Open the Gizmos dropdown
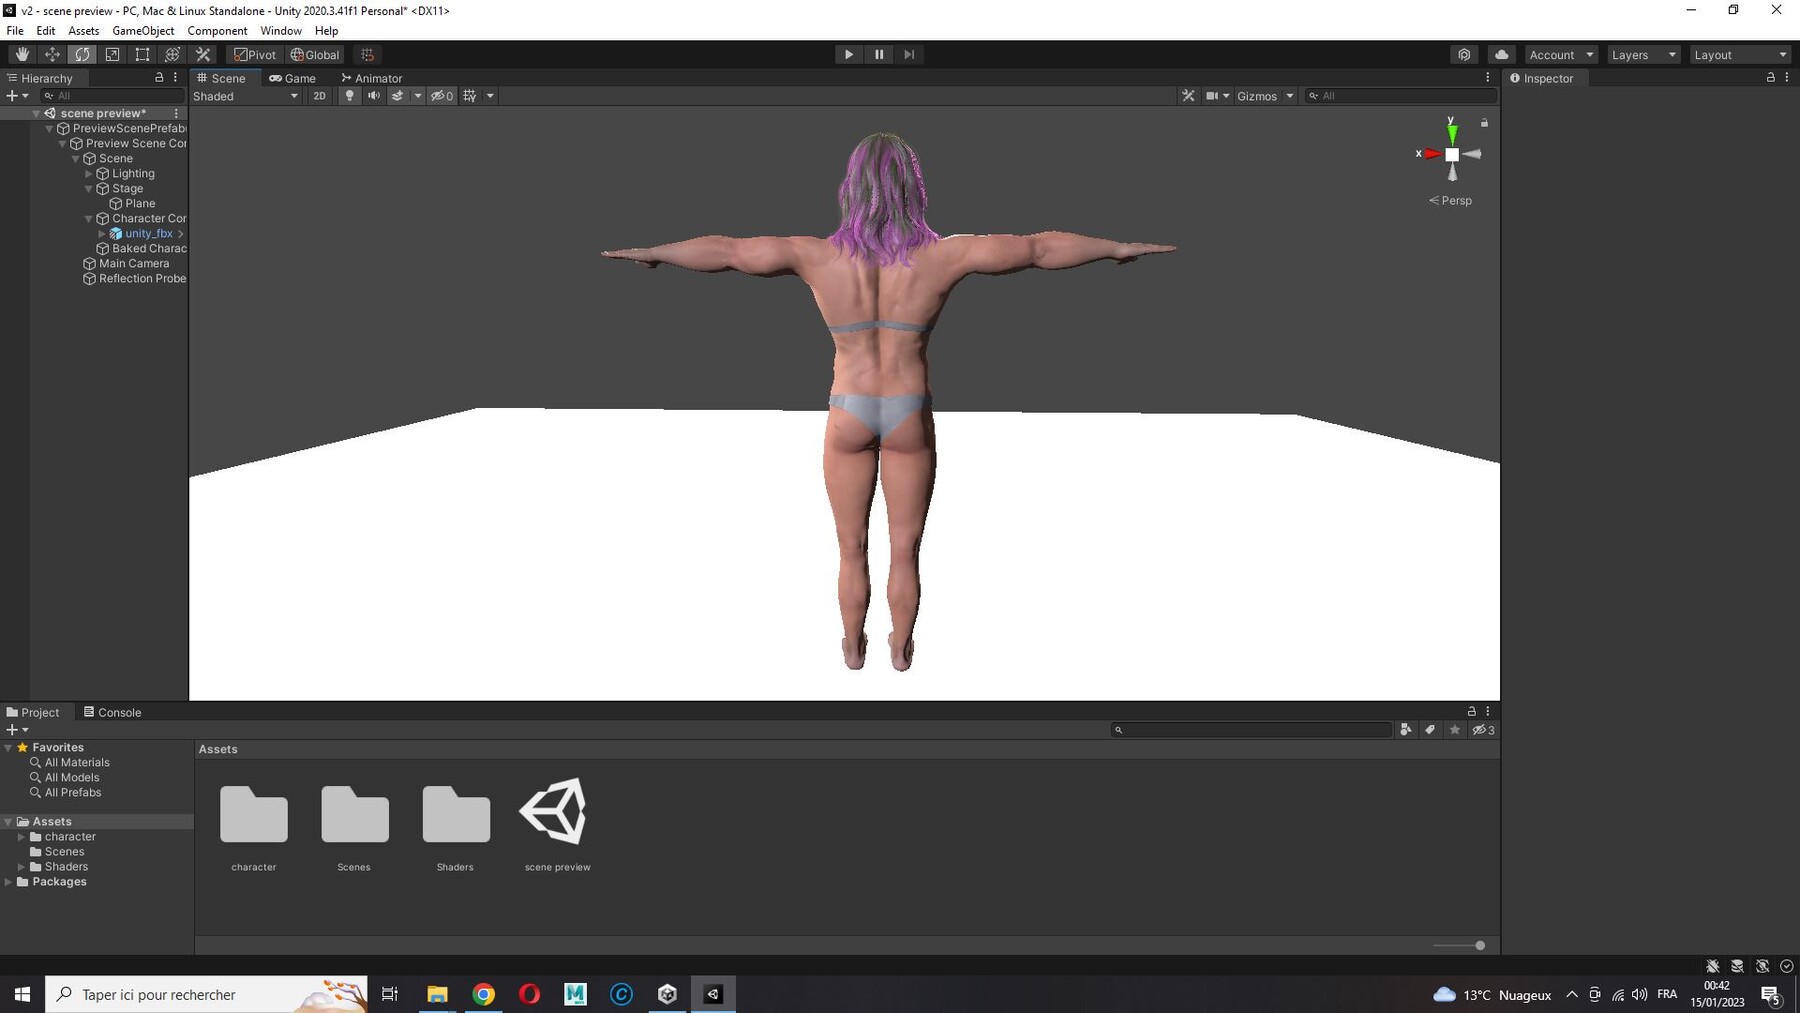 coord(1265,96)
